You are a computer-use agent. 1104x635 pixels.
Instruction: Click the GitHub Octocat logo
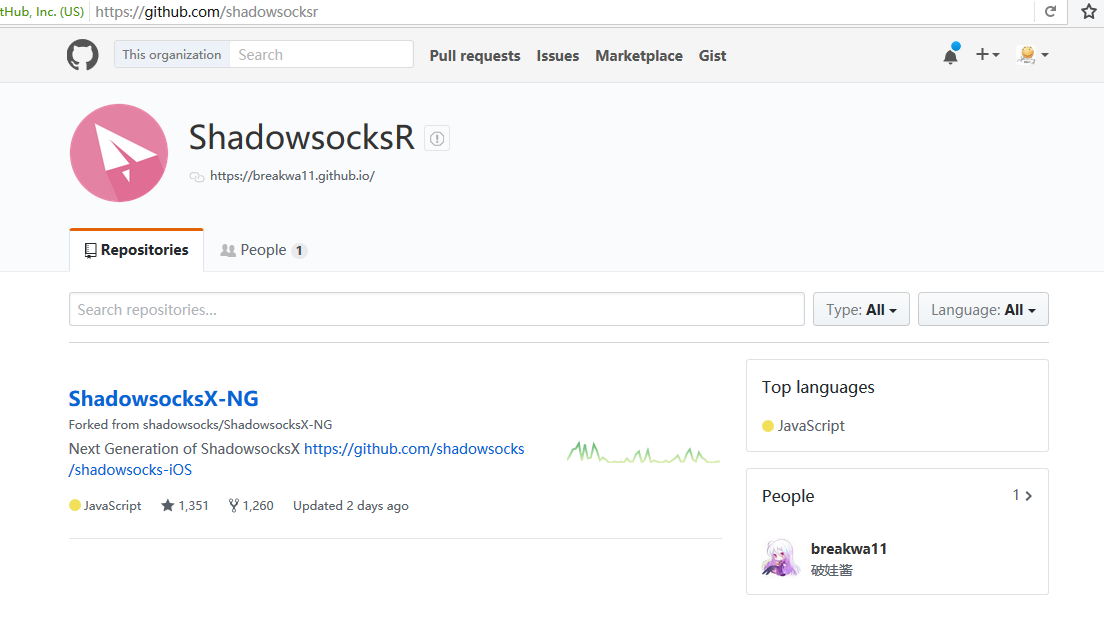tap(82, 54)
